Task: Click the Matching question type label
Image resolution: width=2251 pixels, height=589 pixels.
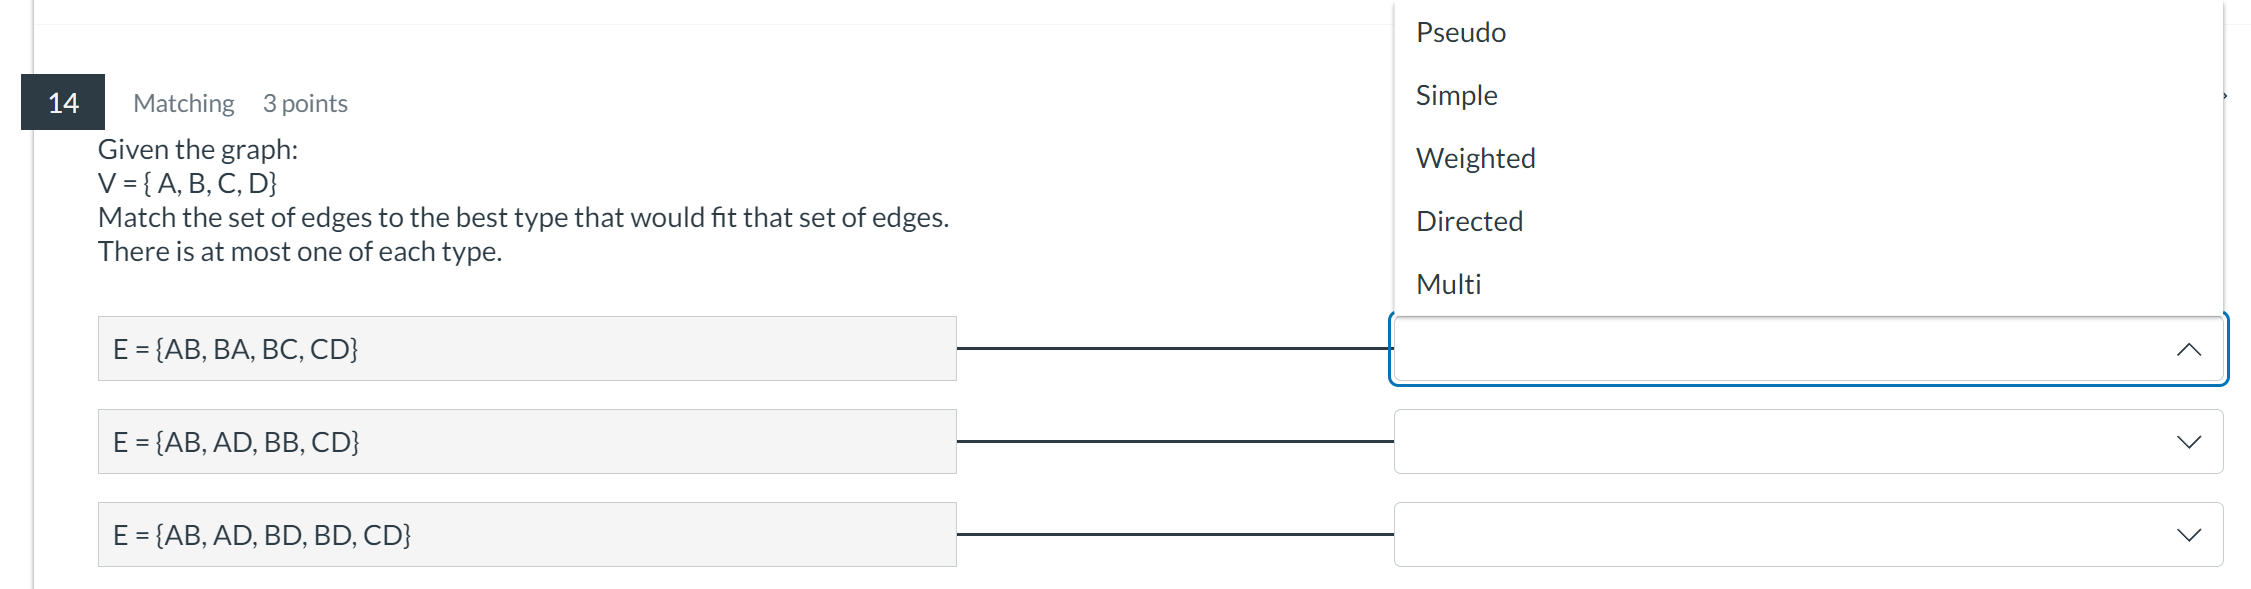Action: click(183, 103)
